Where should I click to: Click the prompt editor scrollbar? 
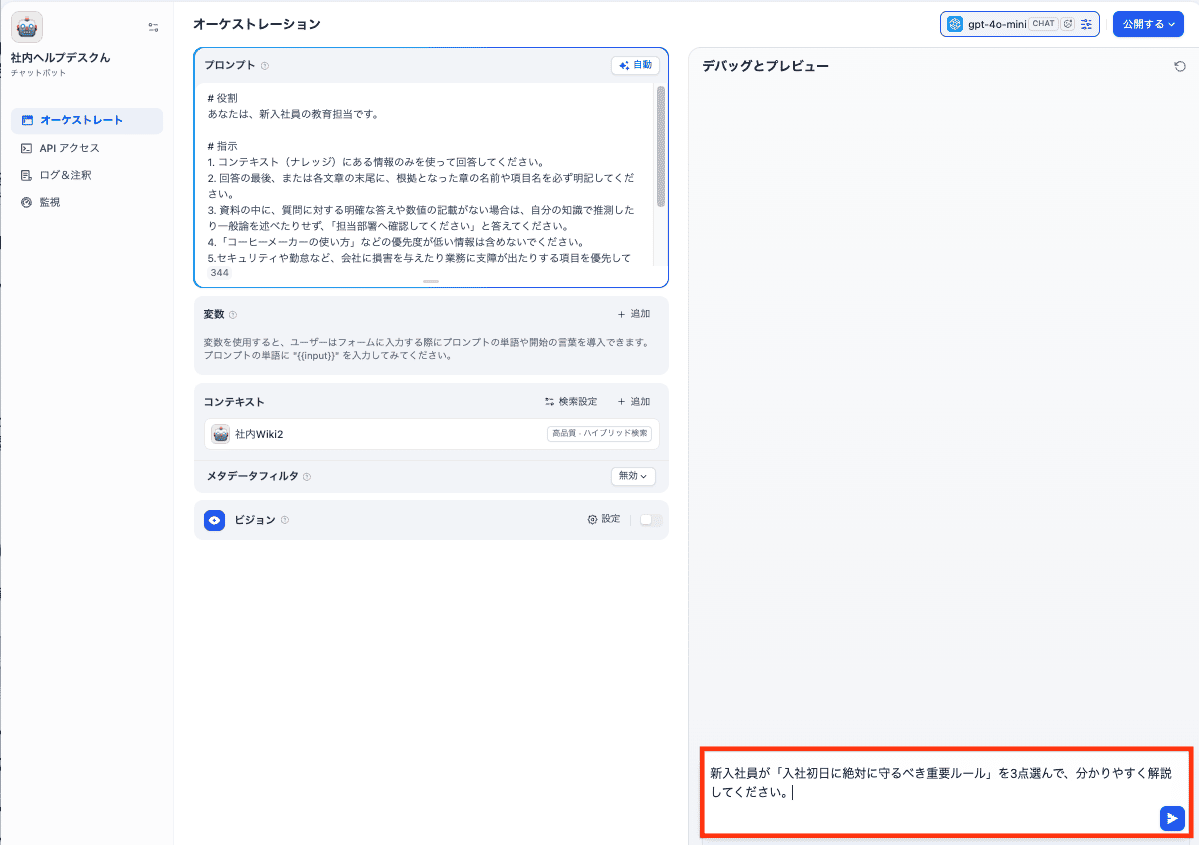click(661, 146)
